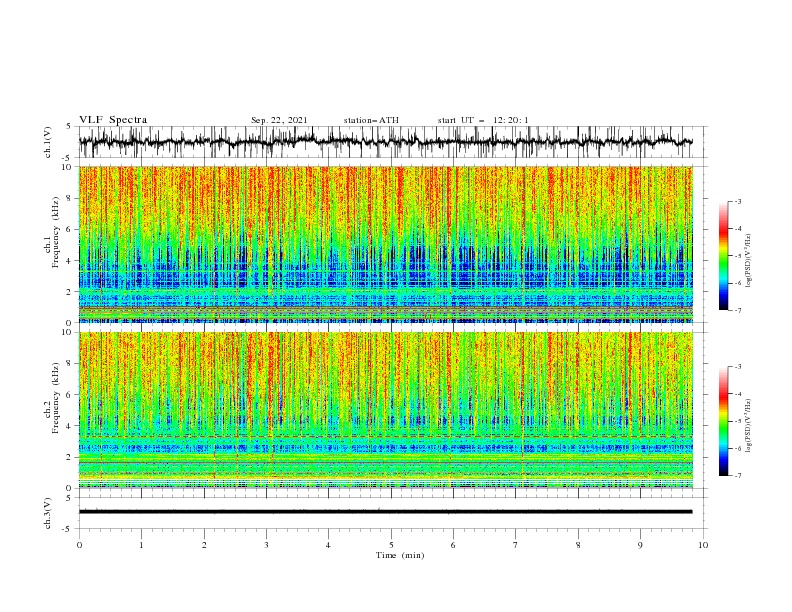Click the ch.1 "Frequency (kHz)" axis label
Screen dimensions: 792x612
(56, 232)
